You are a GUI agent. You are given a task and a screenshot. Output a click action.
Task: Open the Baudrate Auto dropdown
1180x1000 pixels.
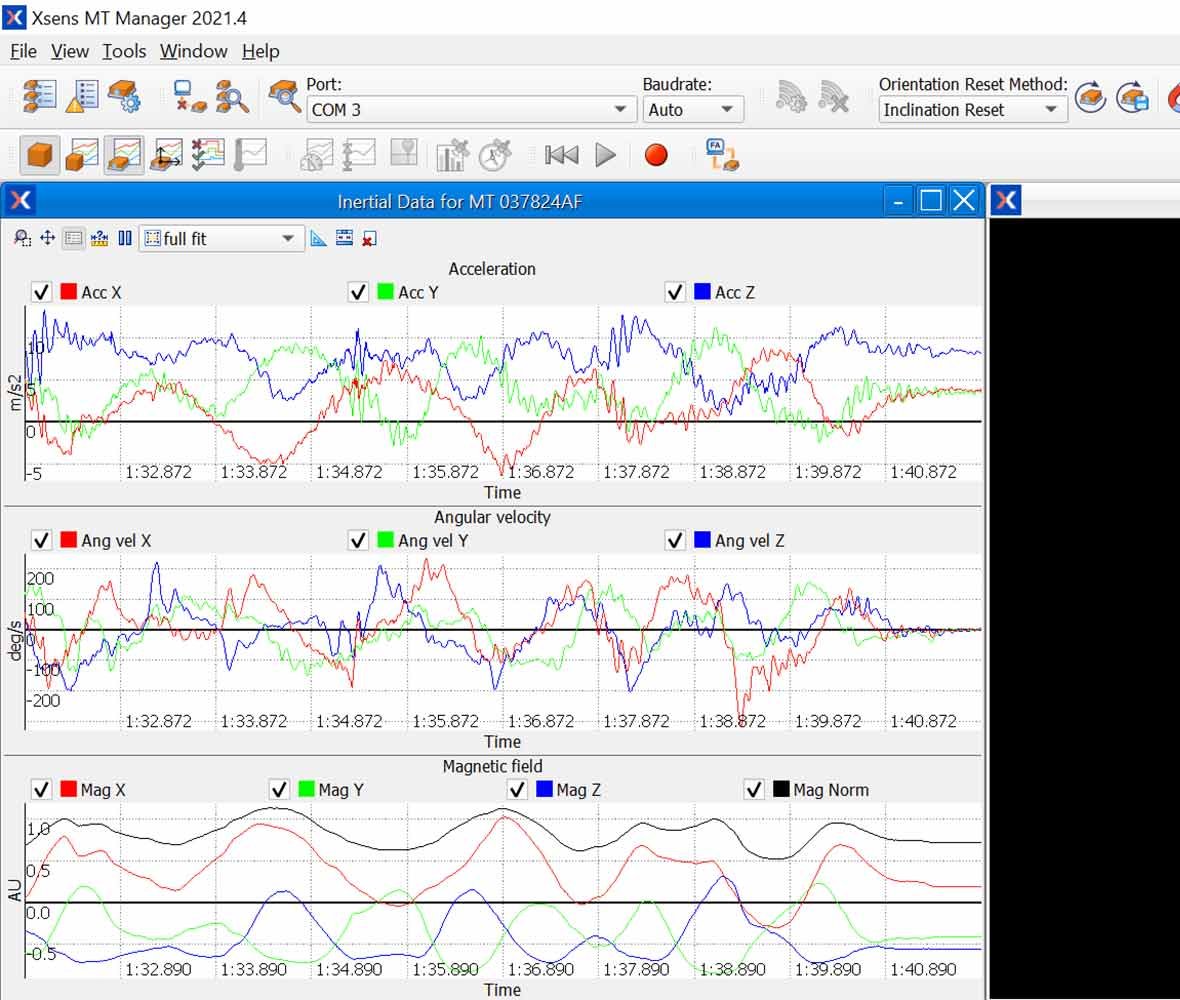[x=692, y=110]
